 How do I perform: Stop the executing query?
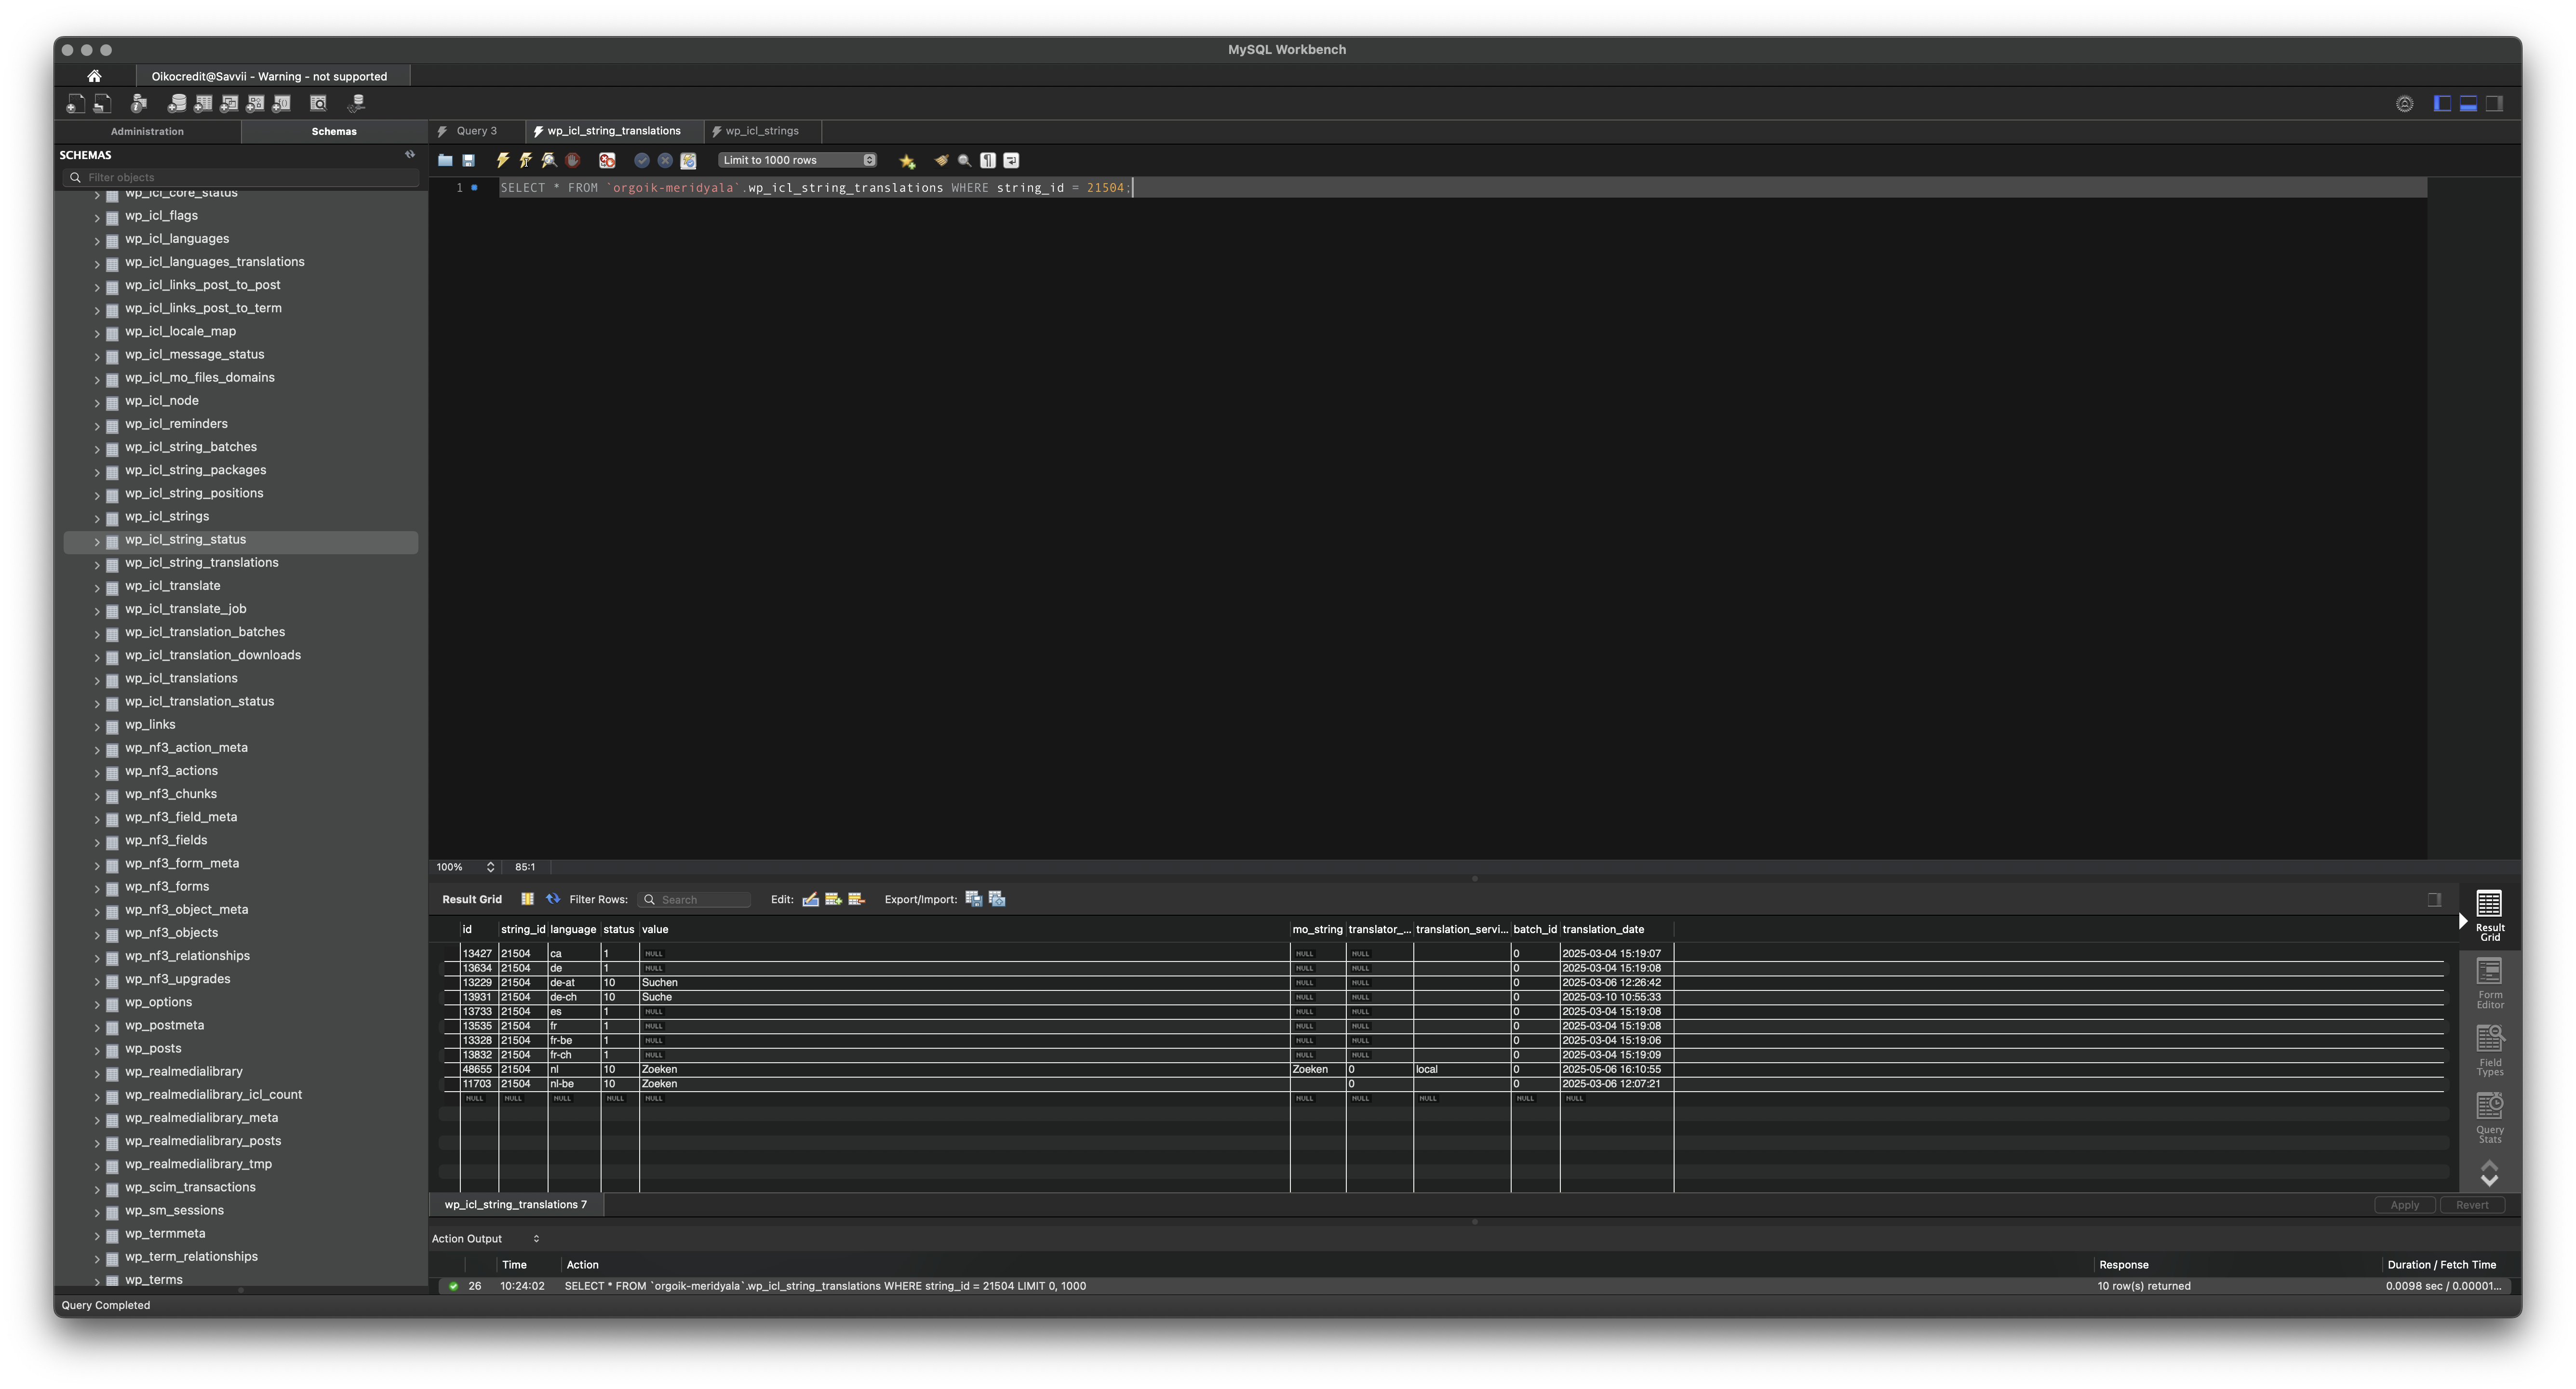tap(573, 160)
